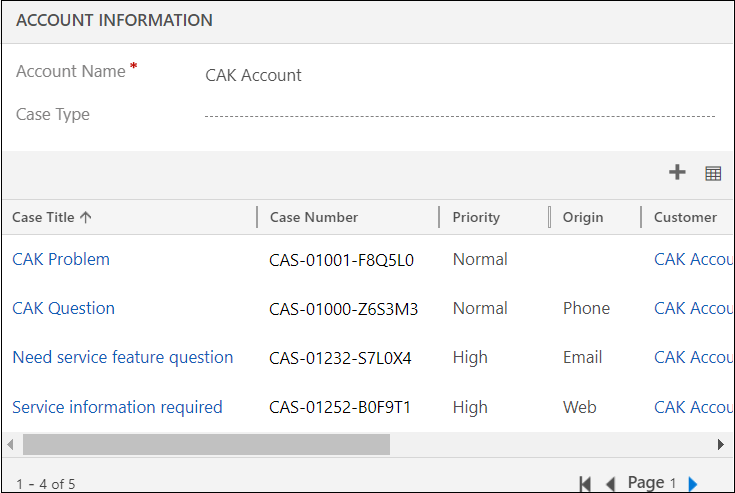Open the grid view icon above table
Screen dimensions: 735x493
click(713, 173)
